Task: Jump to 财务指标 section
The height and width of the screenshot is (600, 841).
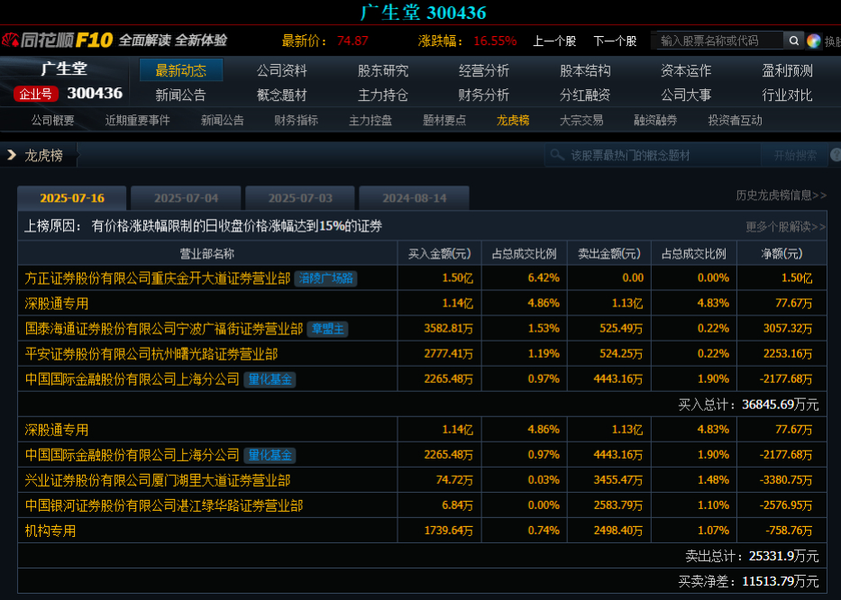Action: [x=296, y=121]
